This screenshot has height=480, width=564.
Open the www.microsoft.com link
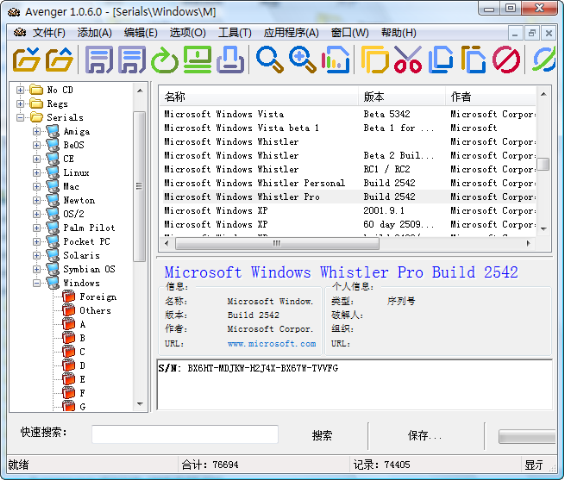tap(272, 344)
